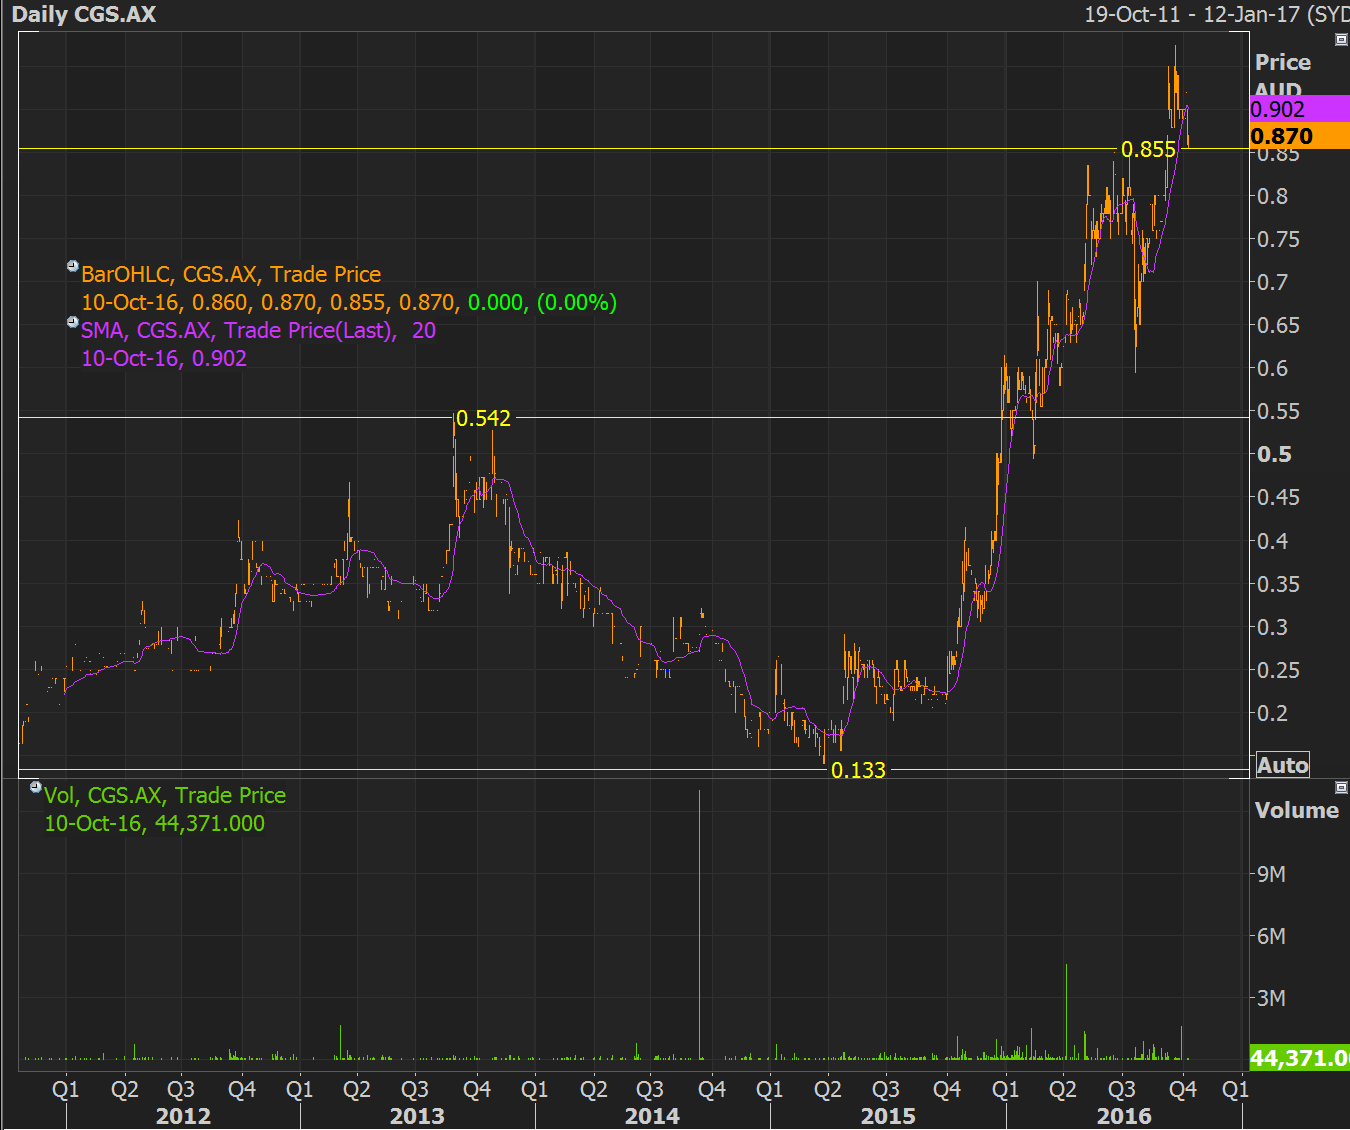Viewport: 1350px width, 1130px height.
Task: Click the green 44,371.00 volume tag
Action: tap(1299, 1058)
